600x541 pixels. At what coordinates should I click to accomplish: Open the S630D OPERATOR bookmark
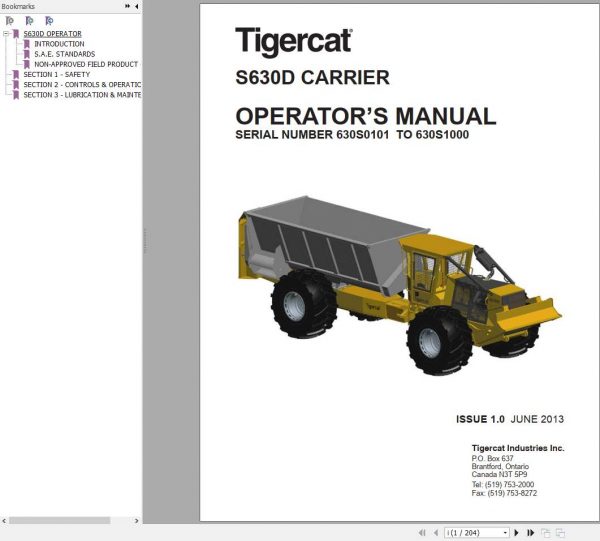tap(52, 34)
